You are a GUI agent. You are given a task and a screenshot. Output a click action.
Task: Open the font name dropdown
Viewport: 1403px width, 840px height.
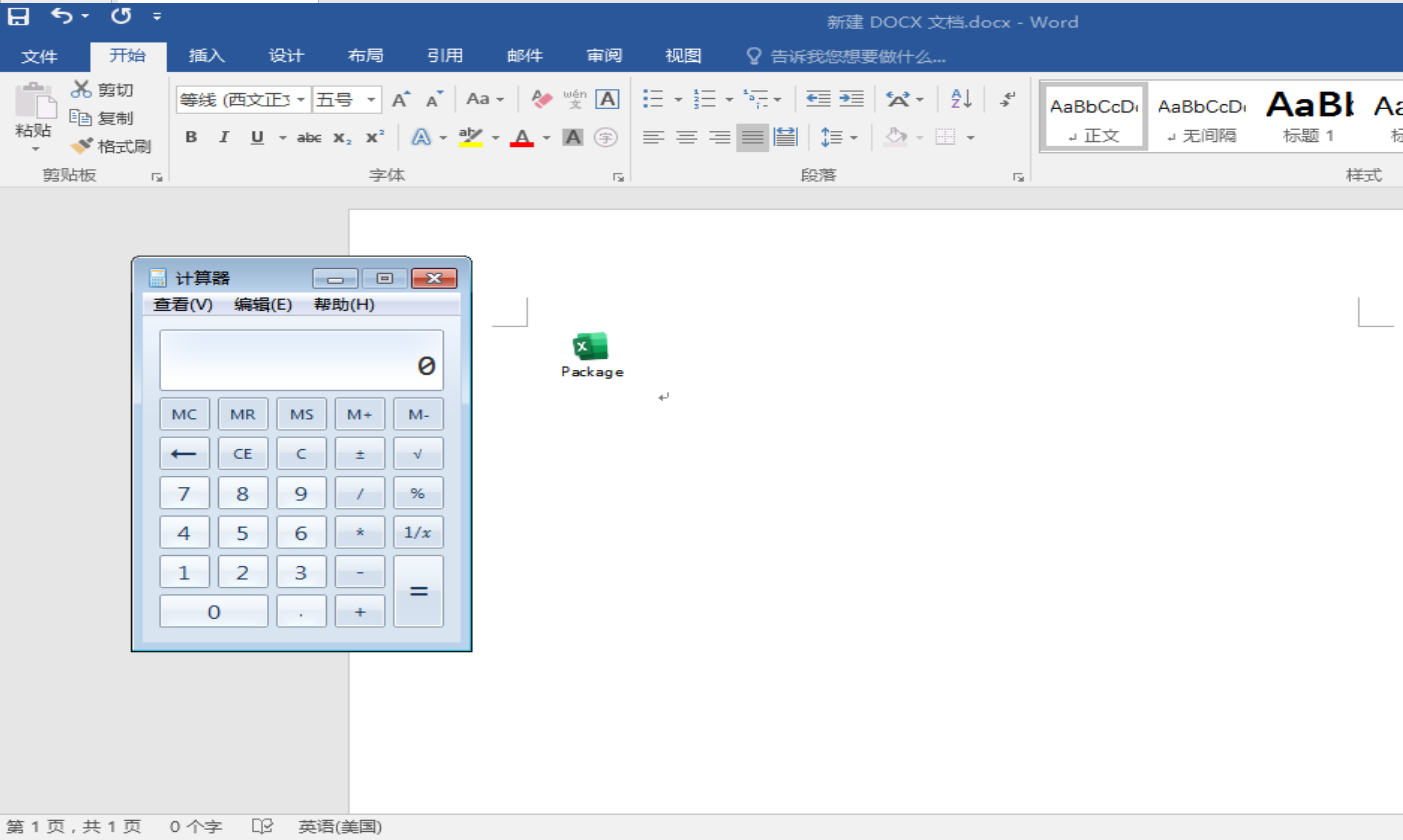[301, 99]
